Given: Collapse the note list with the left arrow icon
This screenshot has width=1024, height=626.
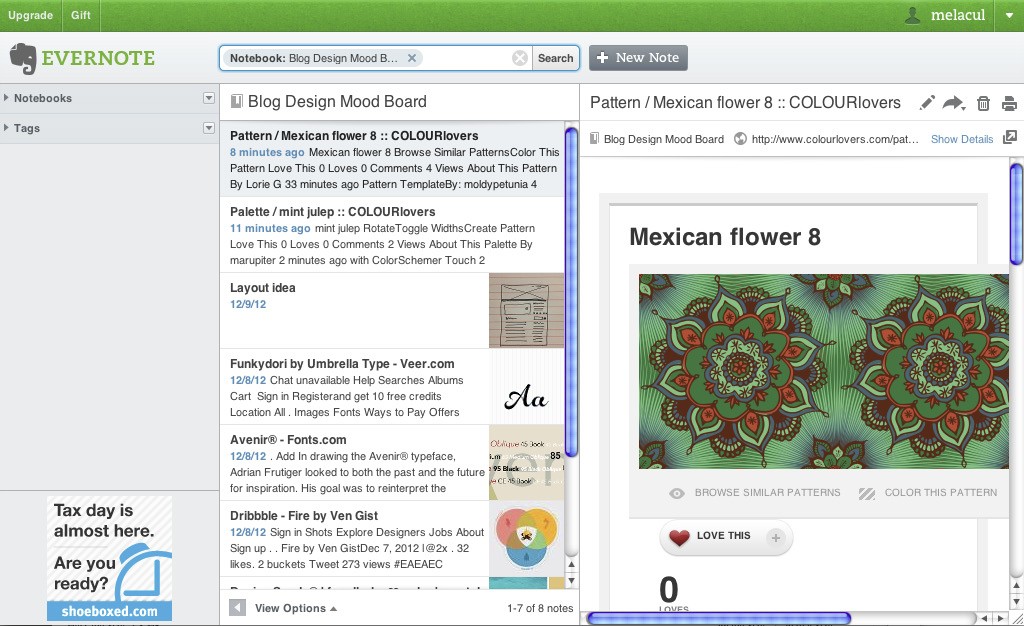Looking at the screenshot, I should coord(238,608).
